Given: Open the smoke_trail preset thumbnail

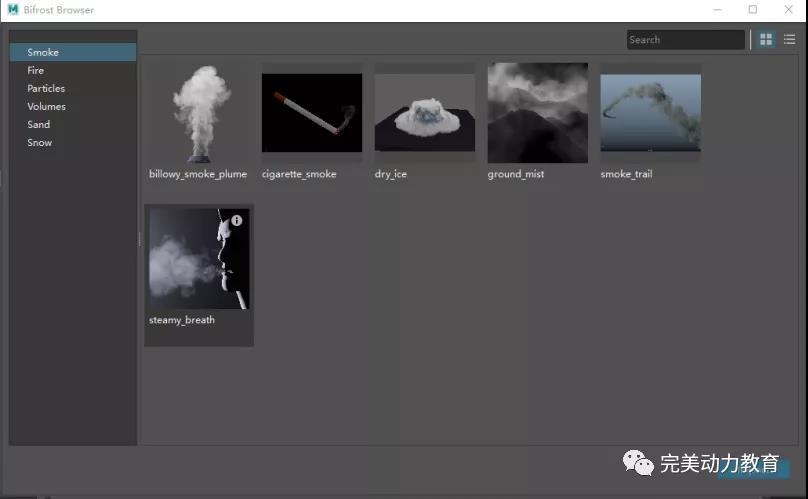Looking at the screenshot, I should [650, 113].
